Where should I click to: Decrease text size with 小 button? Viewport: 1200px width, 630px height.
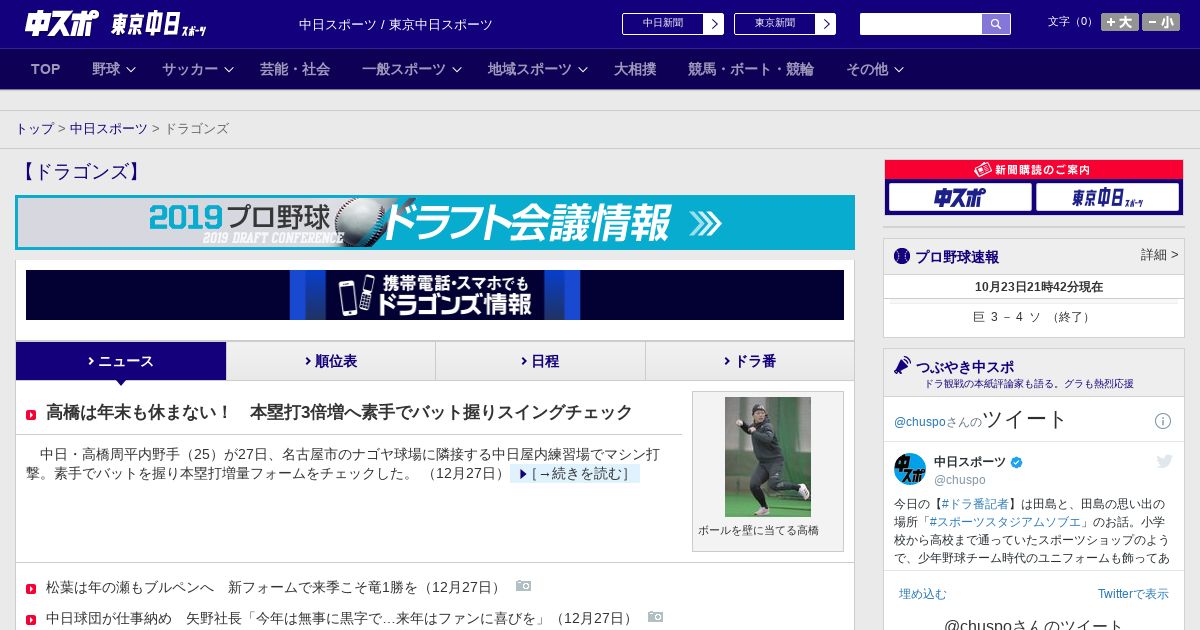tap(1161, 22)
